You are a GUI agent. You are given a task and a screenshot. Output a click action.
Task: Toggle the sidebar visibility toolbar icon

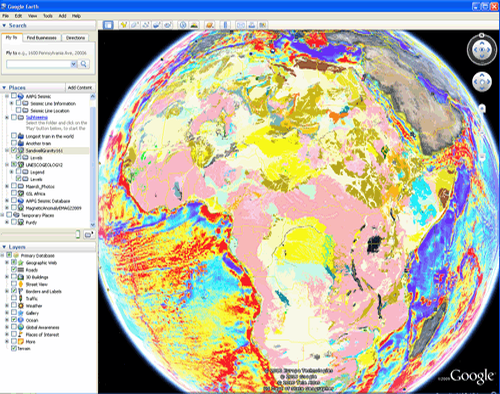coord(108,25)
